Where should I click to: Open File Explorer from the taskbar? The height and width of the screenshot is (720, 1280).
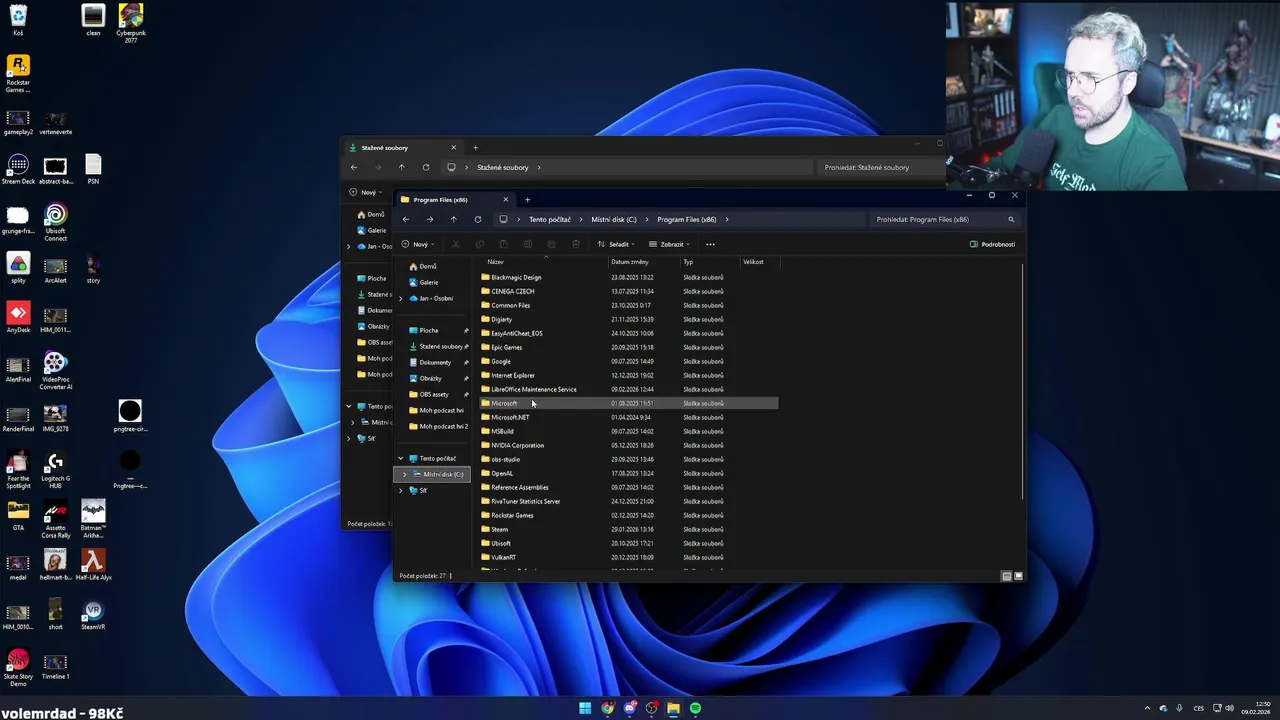click(673, 709)
